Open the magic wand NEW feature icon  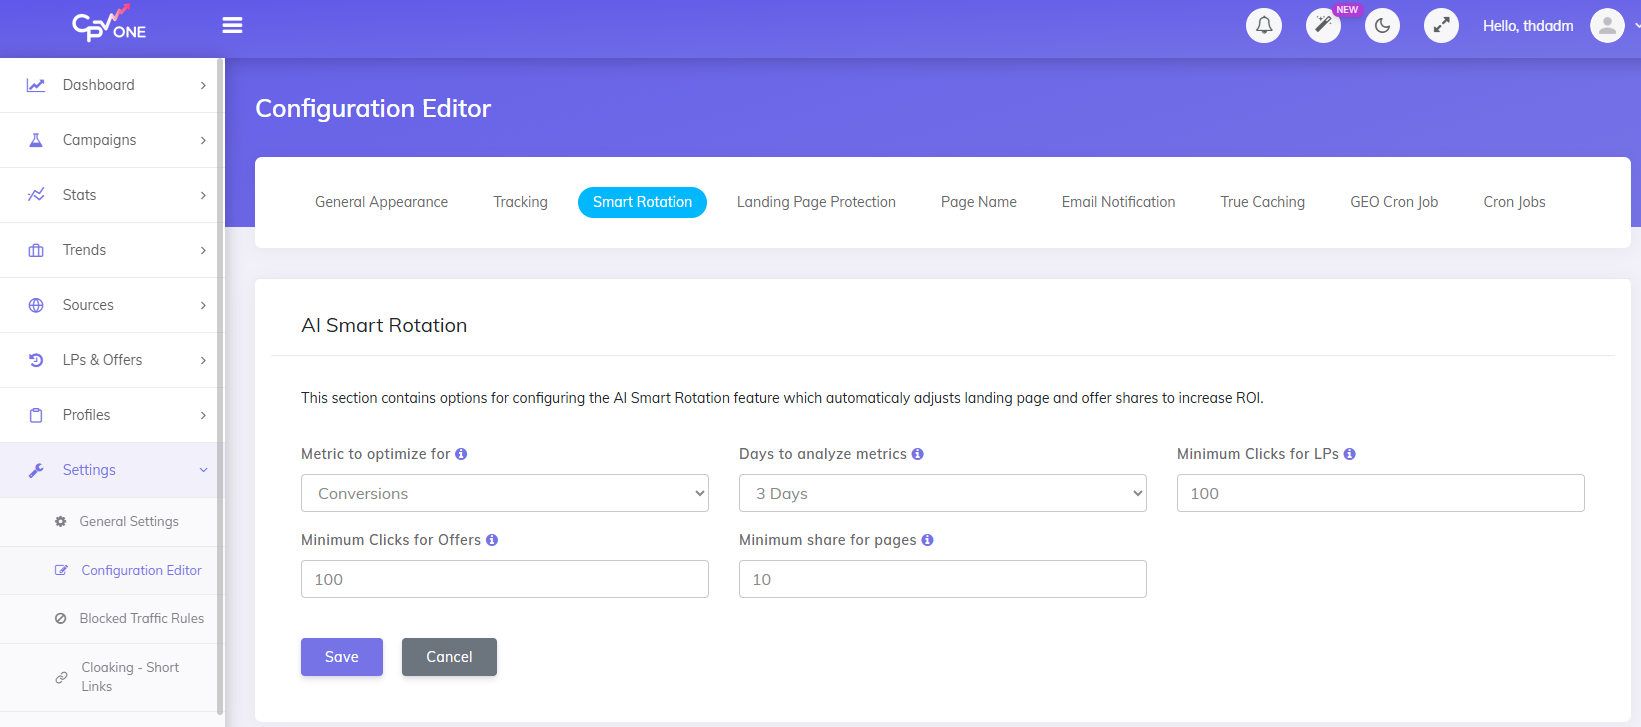[1323, 26]
